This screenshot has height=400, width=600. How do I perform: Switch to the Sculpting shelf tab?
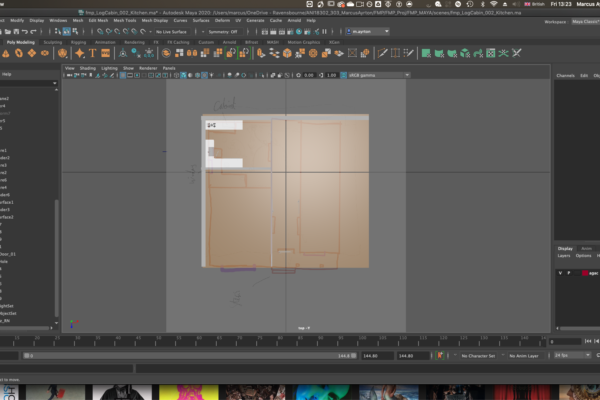(52, 42)
